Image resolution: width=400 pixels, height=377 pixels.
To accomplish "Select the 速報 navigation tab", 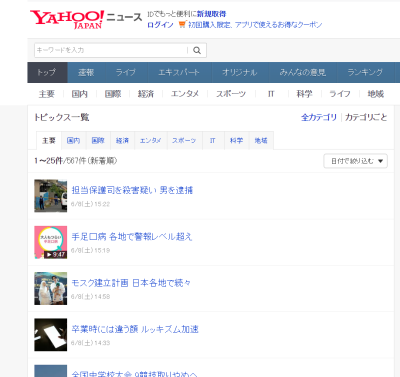I will point(86,72).
